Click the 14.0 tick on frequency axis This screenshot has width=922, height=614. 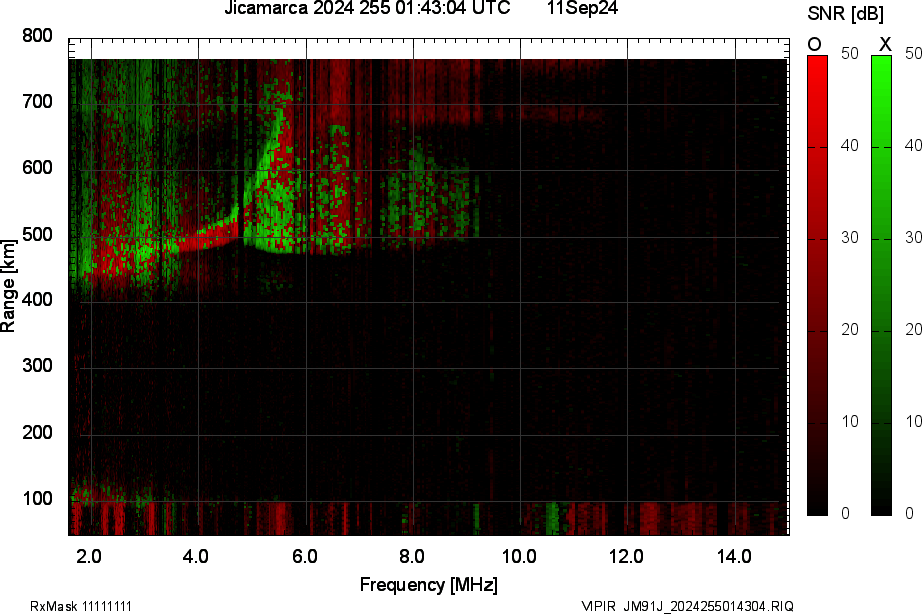[734, 556]
